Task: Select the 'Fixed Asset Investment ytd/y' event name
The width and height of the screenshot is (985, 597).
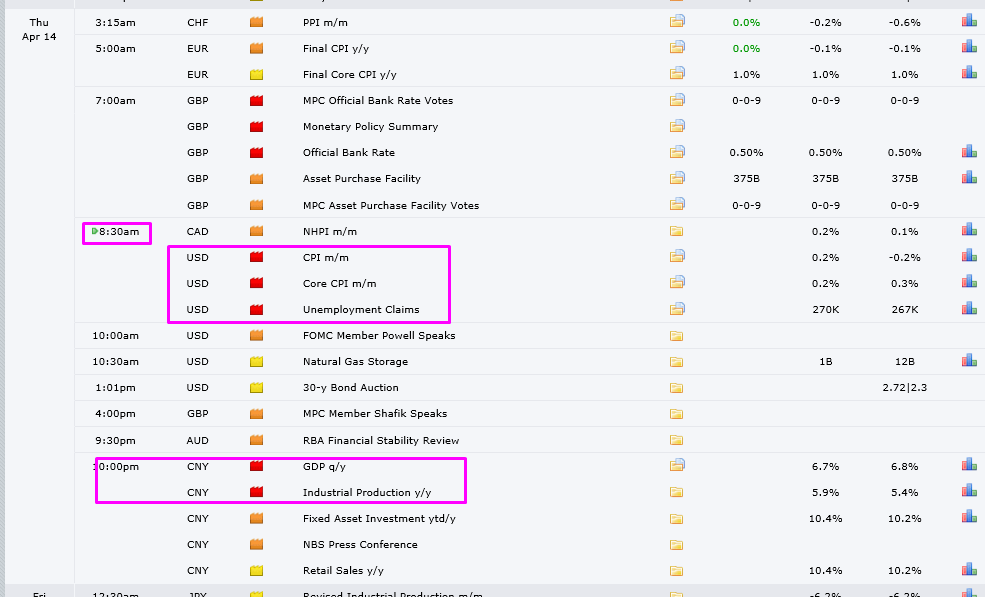Action: click(379, 518)
